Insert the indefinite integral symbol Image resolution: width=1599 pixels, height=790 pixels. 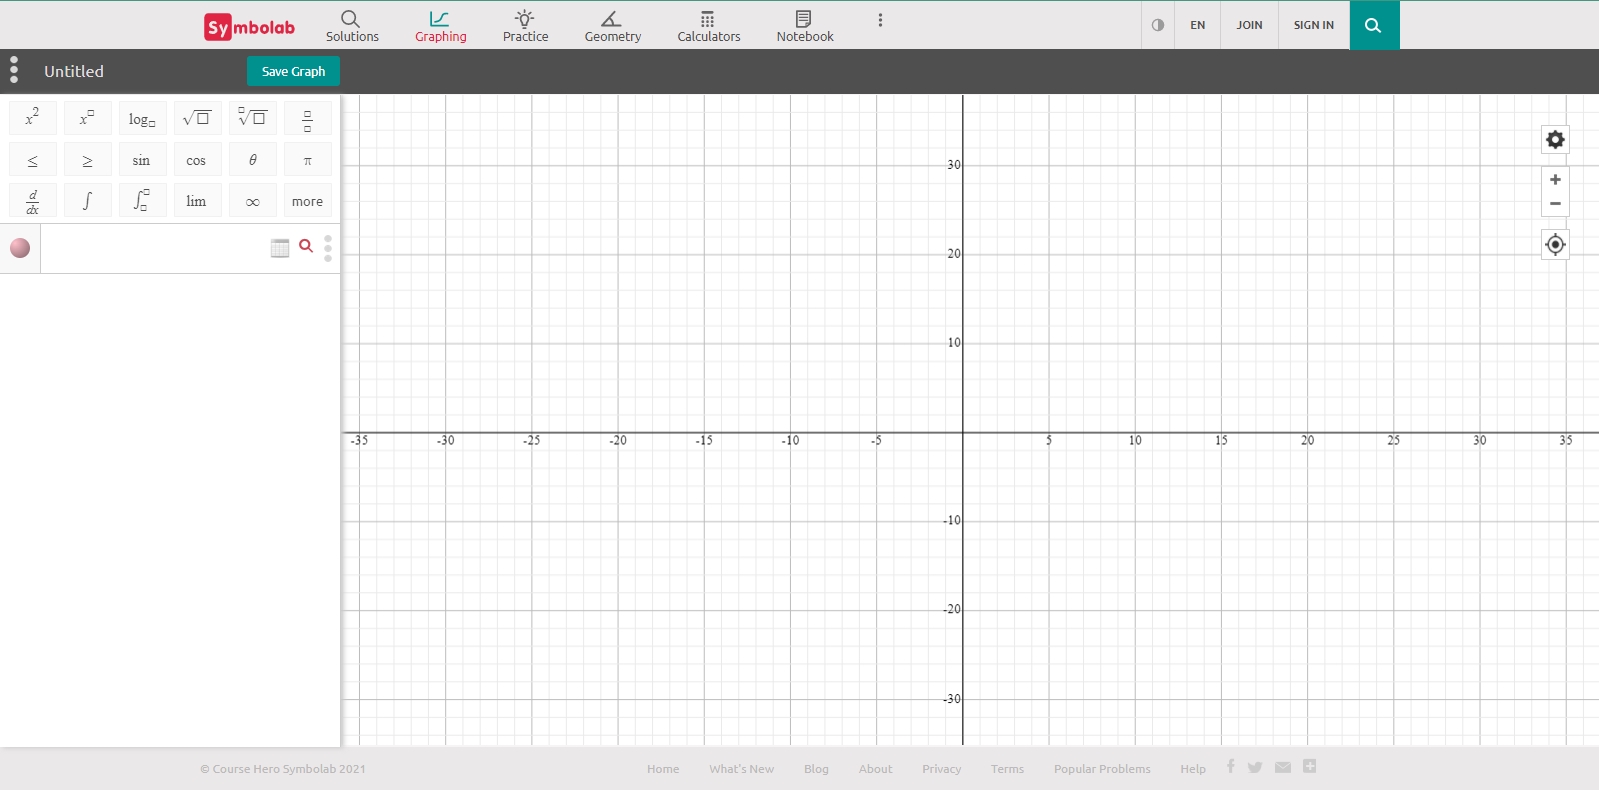point(87,201)
